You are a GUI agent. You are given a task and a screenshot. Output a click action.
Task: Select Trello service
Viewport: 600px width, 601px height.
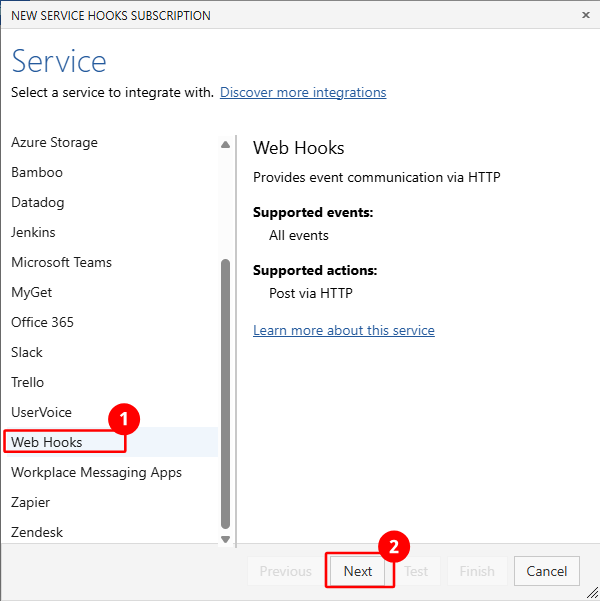[110, 382]
